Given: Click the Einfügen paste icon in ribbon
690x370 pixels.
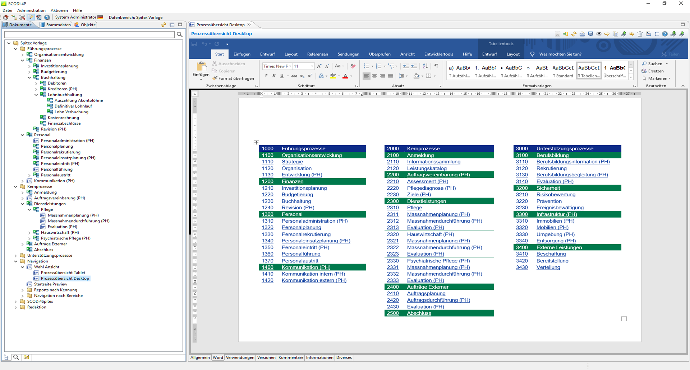Looking at the screenshot, I should (201, 69).
